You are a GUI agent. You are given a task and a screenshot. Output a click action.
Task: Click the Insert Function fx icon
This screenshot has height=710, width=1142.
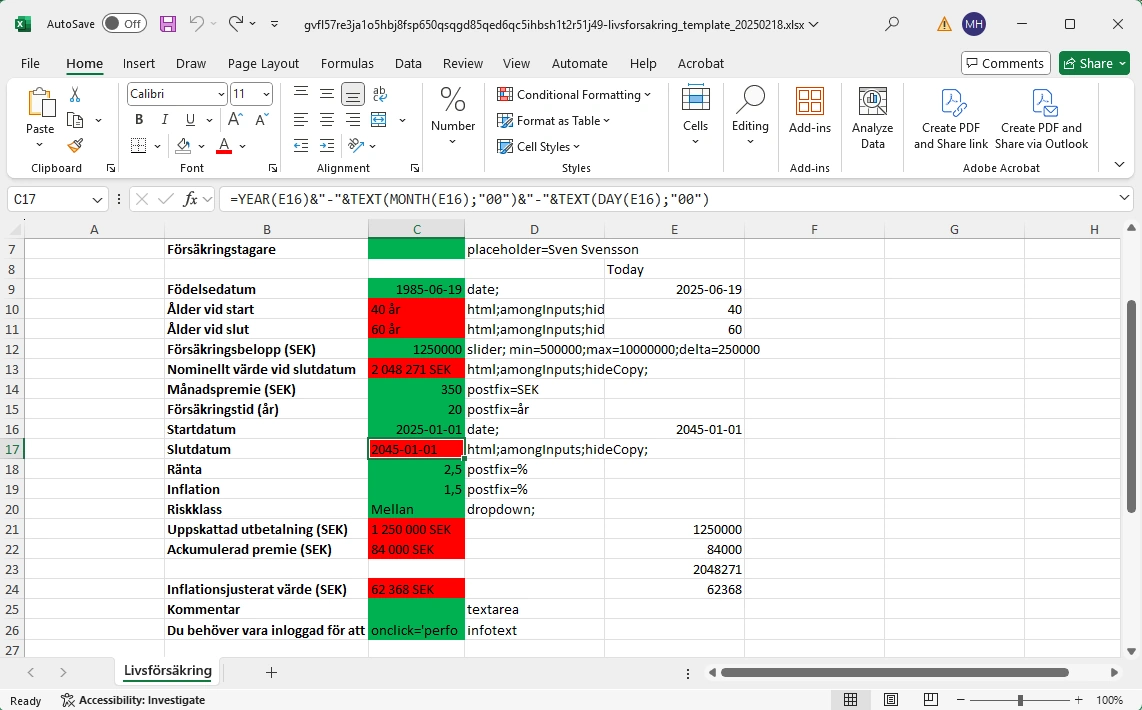click(x=190, y=199)
